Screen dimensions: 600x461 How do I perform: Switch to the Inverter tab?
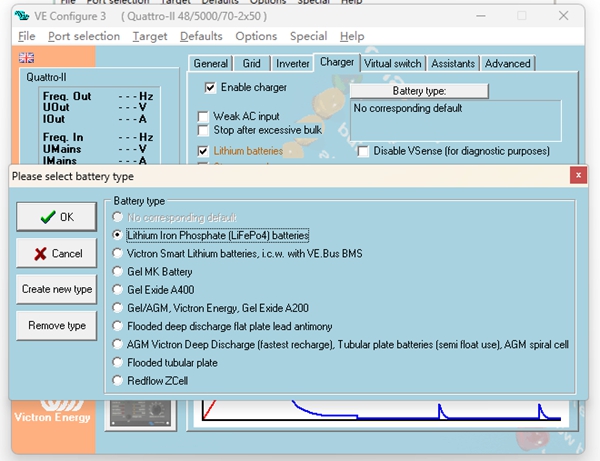point(292,64)
